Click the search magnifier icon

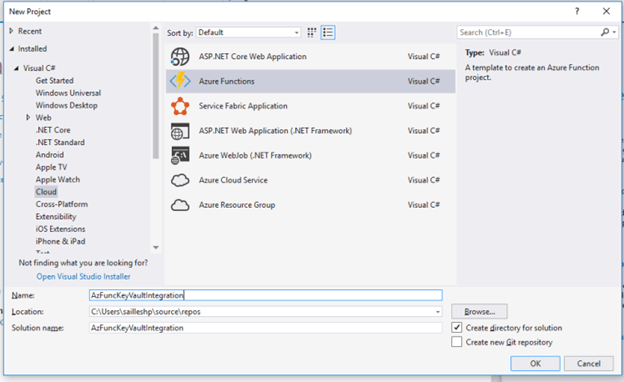click(x=605, y=32)
